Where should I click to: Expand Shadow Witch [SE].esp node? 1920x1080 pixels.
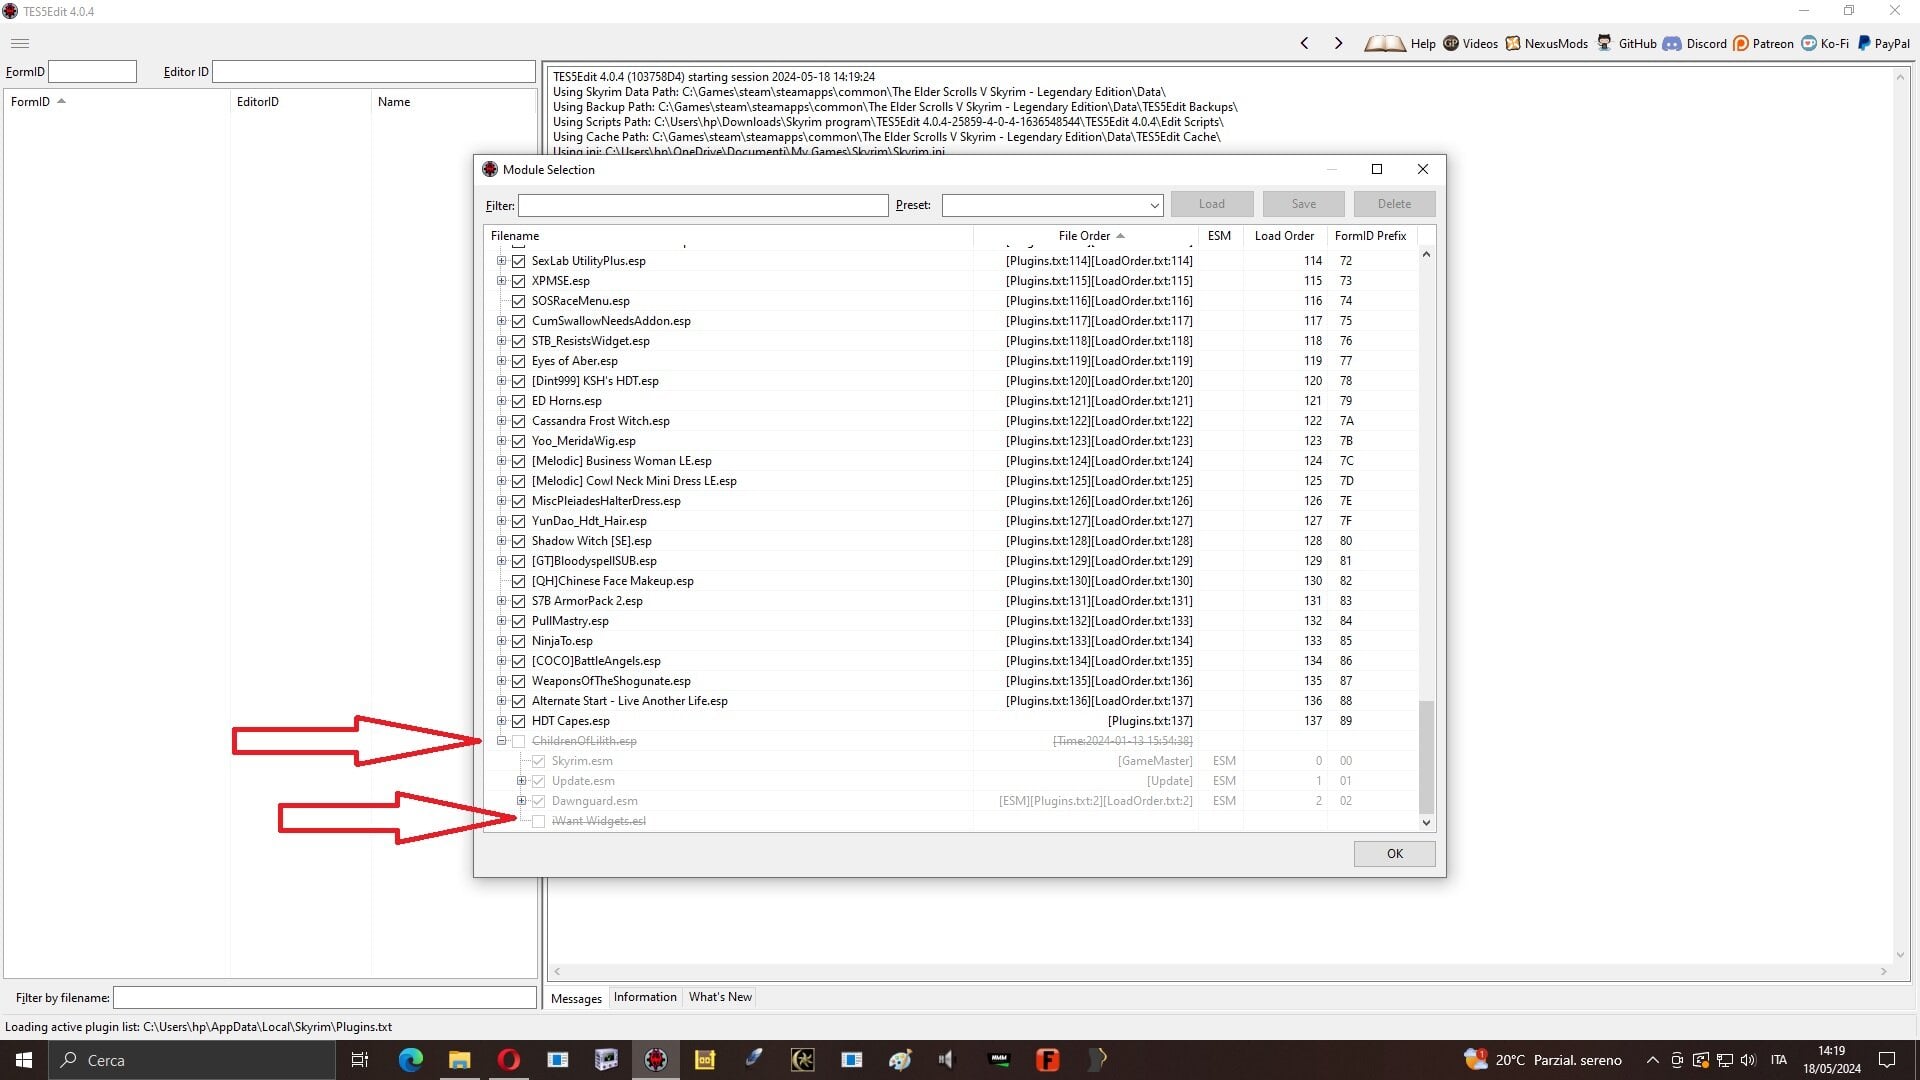pyautogui.click(x=502, y=541)
